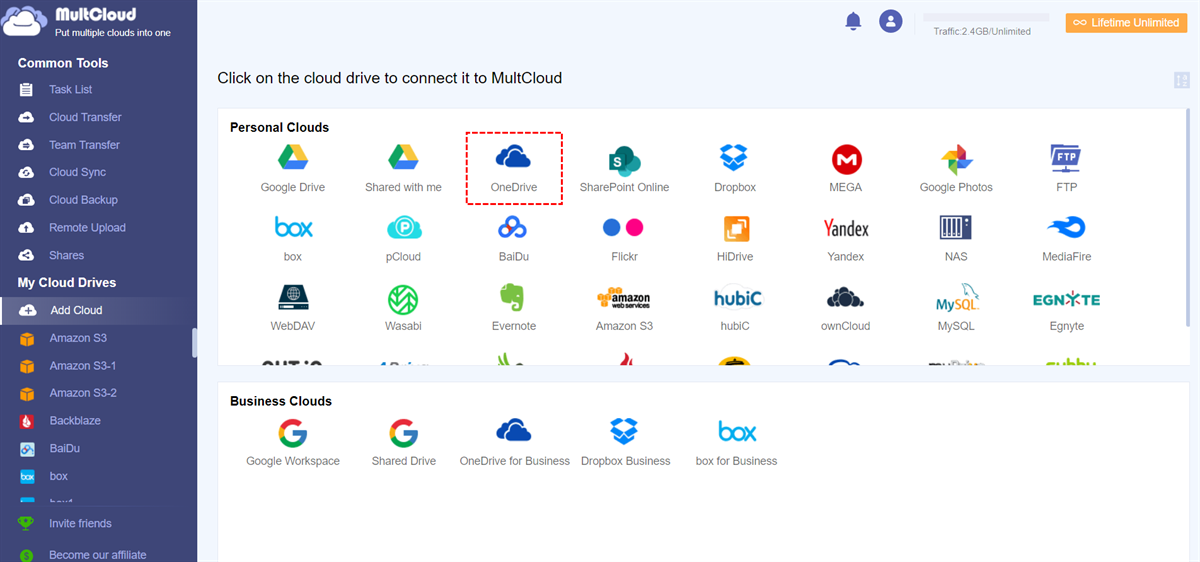
Task: Click the sidebar scrollbar handle
Action: point(194,342)
